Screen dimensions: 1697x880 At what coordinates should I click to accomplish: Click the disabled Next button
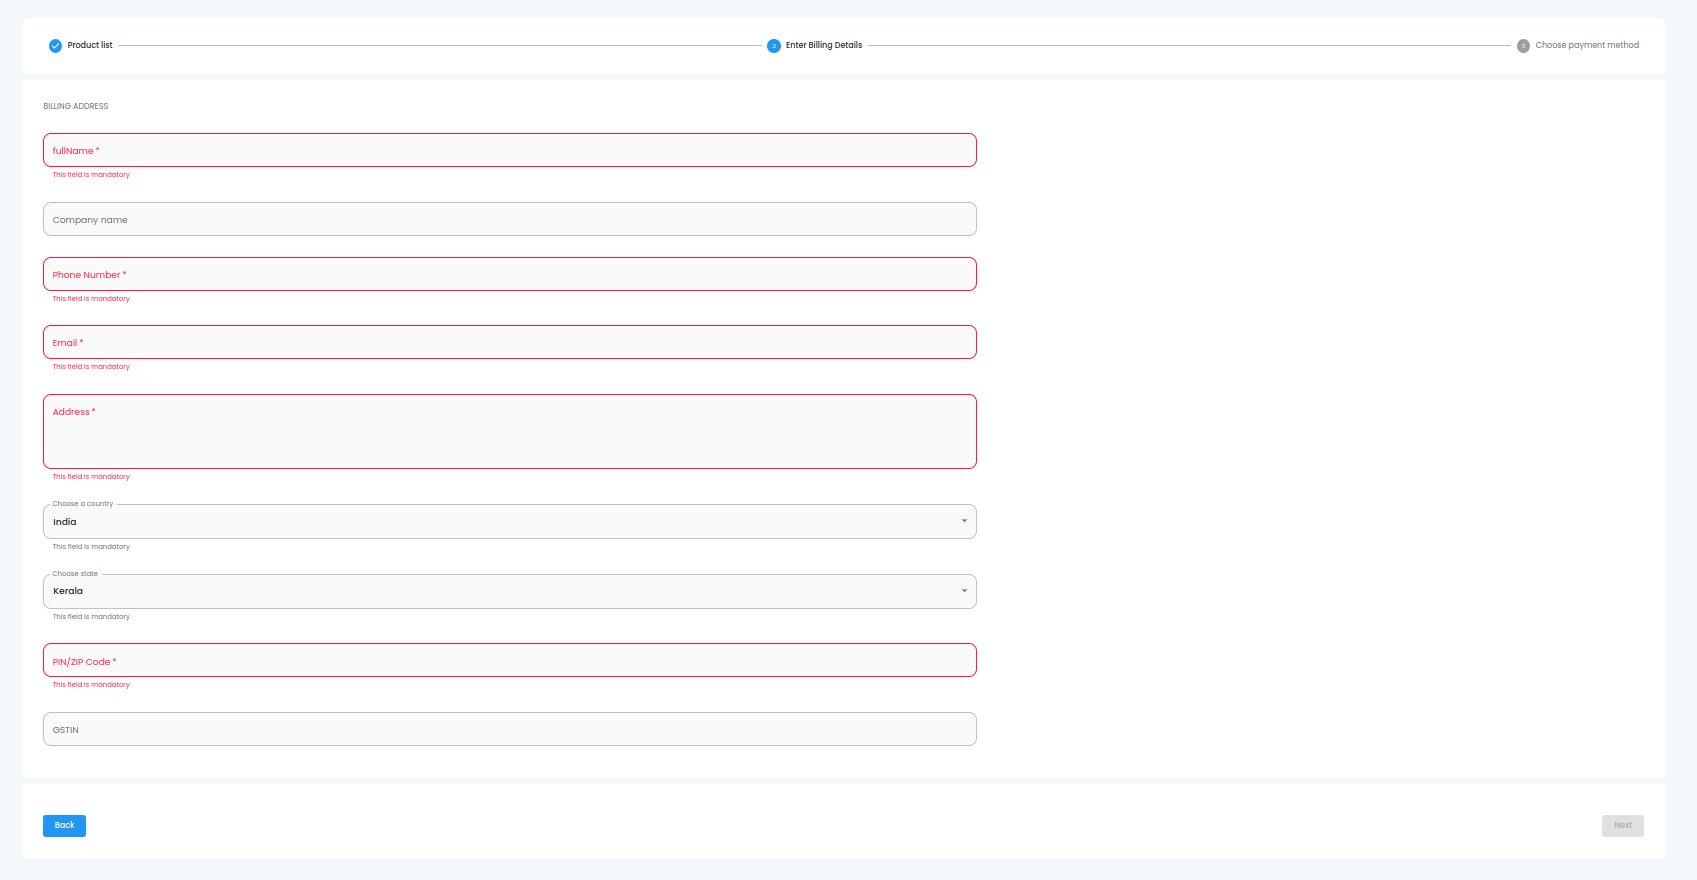pos(1622,826)
